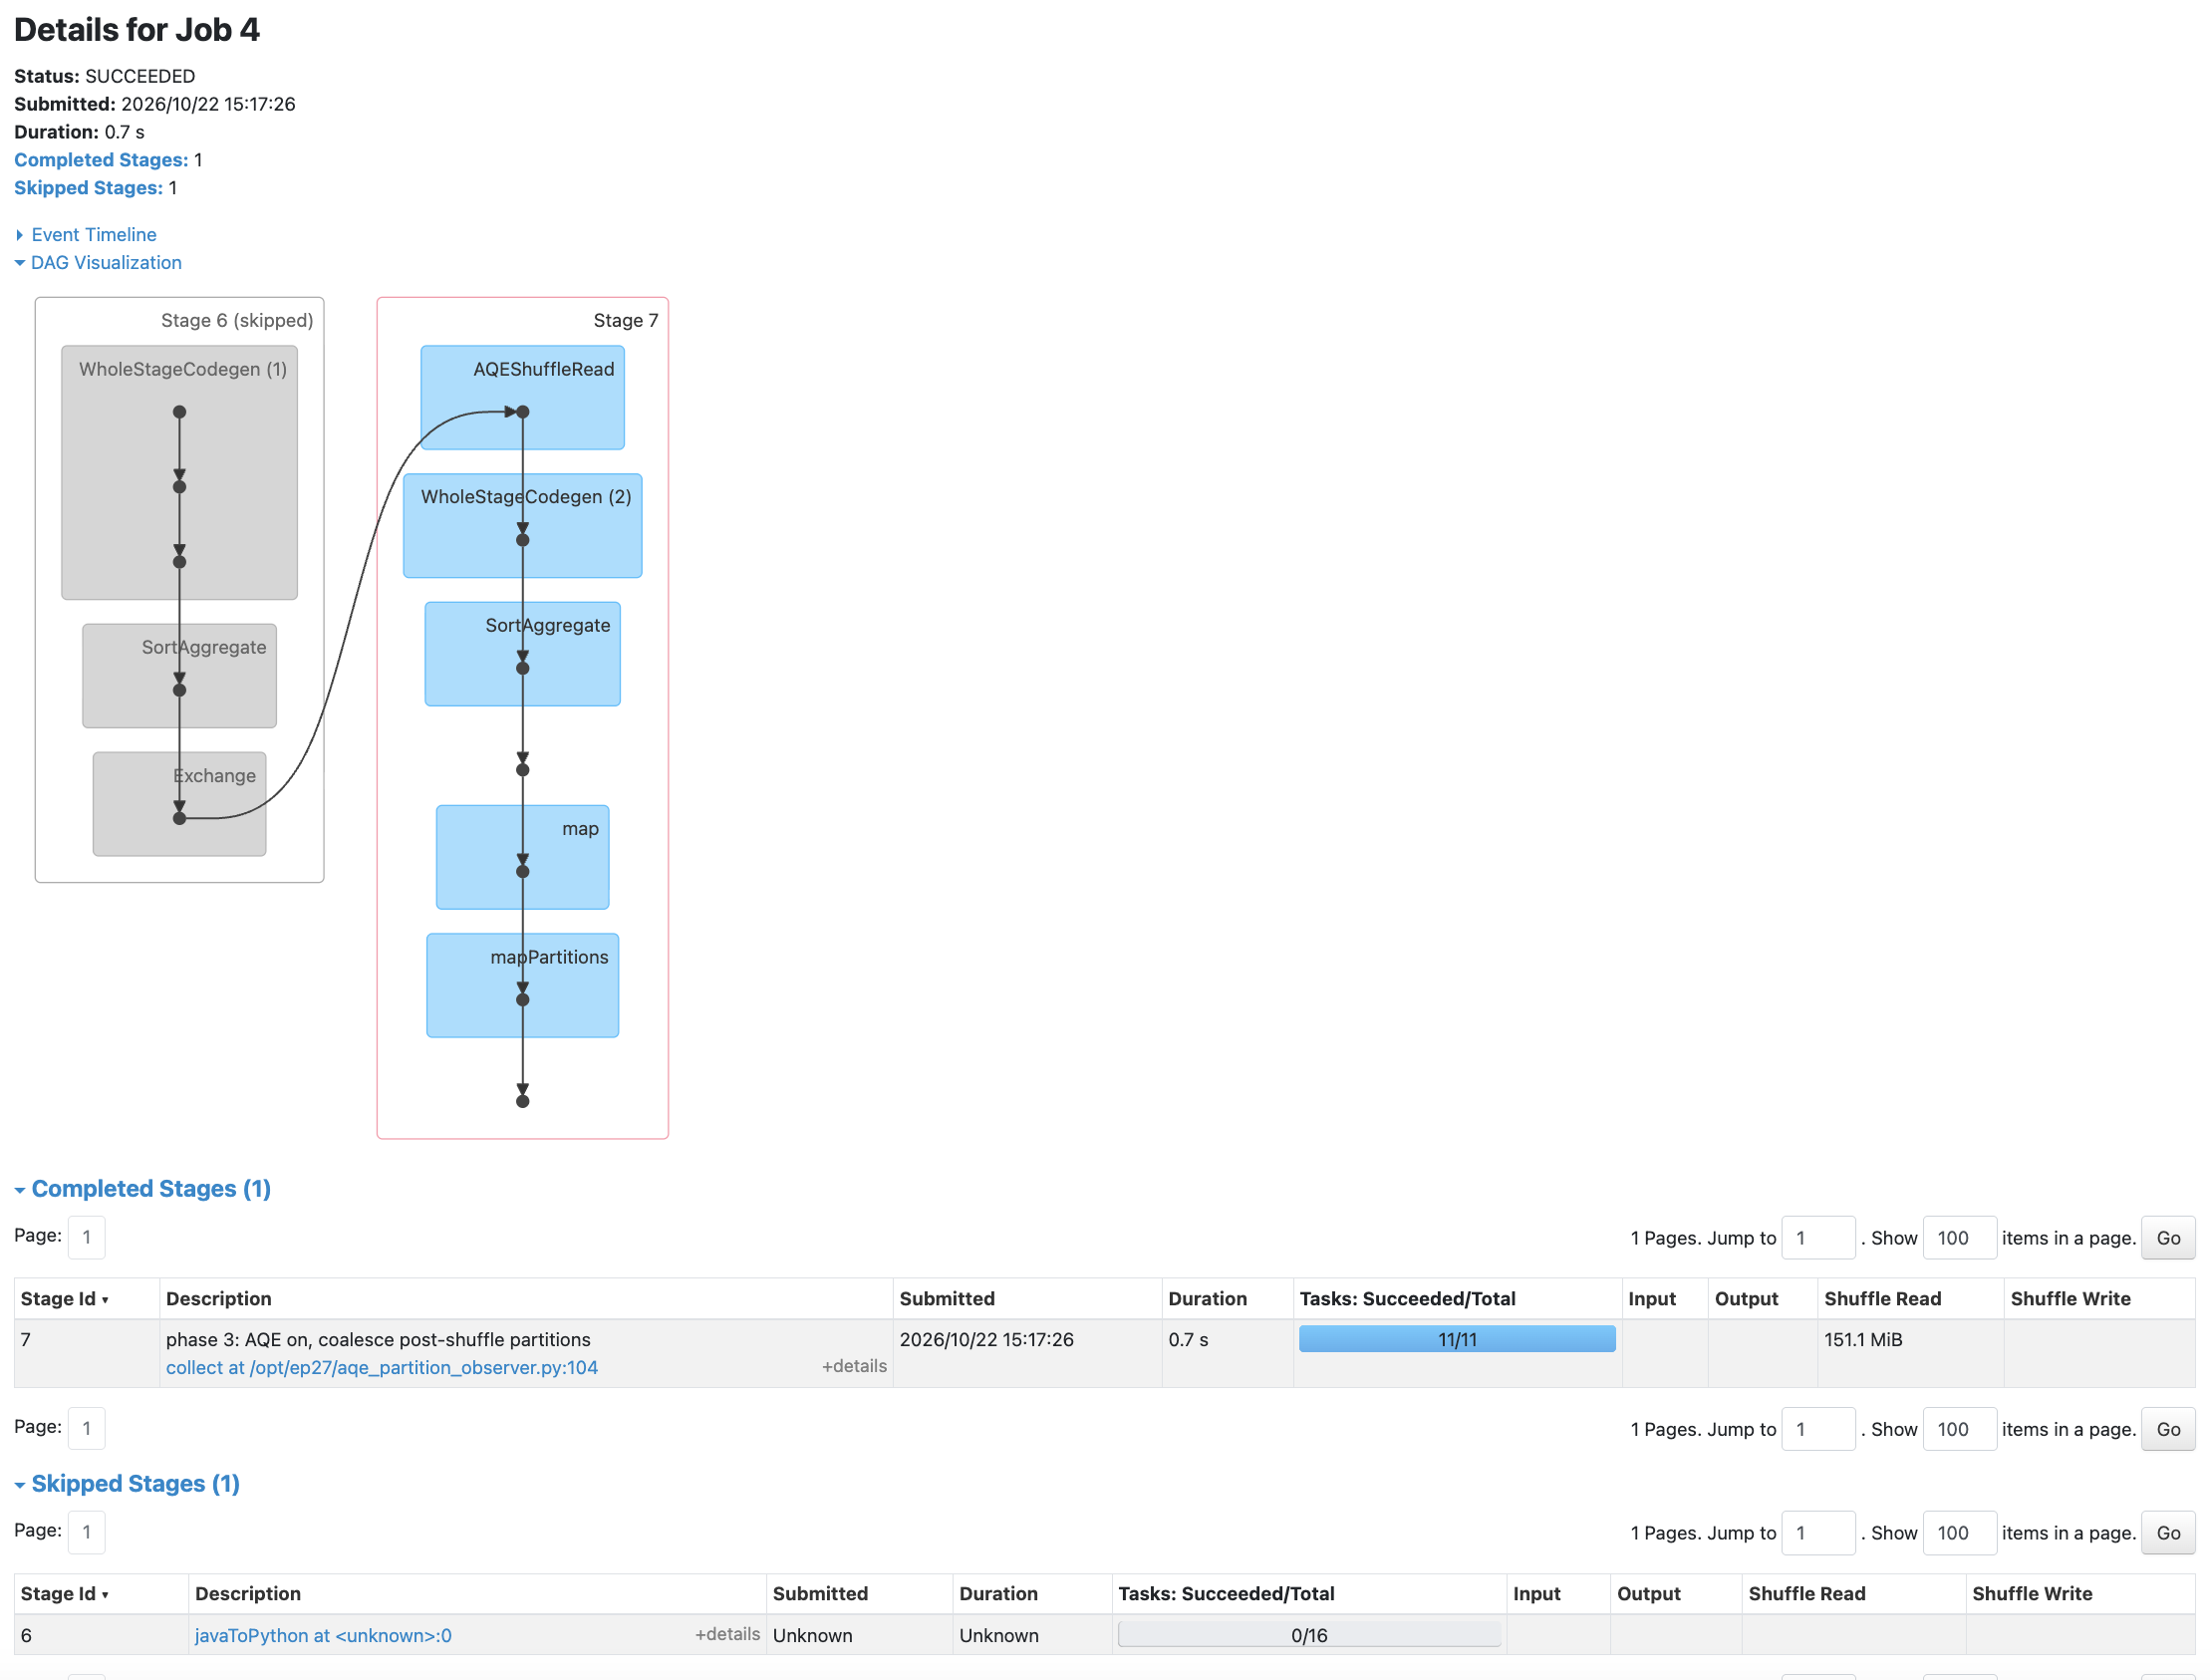
Task: Click the Stage 7 label in DAG
Action: [x=625, y=320]
